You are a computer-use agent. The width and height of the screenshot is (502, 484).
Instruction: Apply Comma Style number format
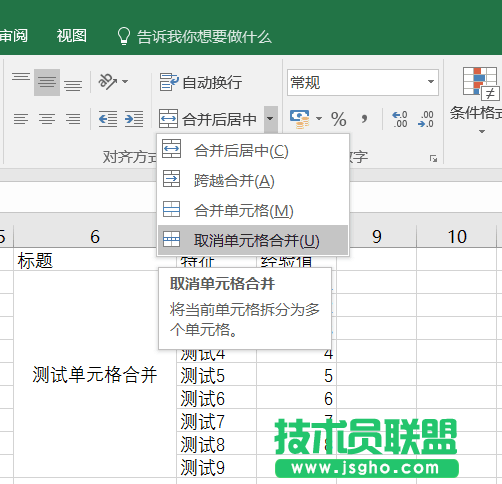(365, 119)
